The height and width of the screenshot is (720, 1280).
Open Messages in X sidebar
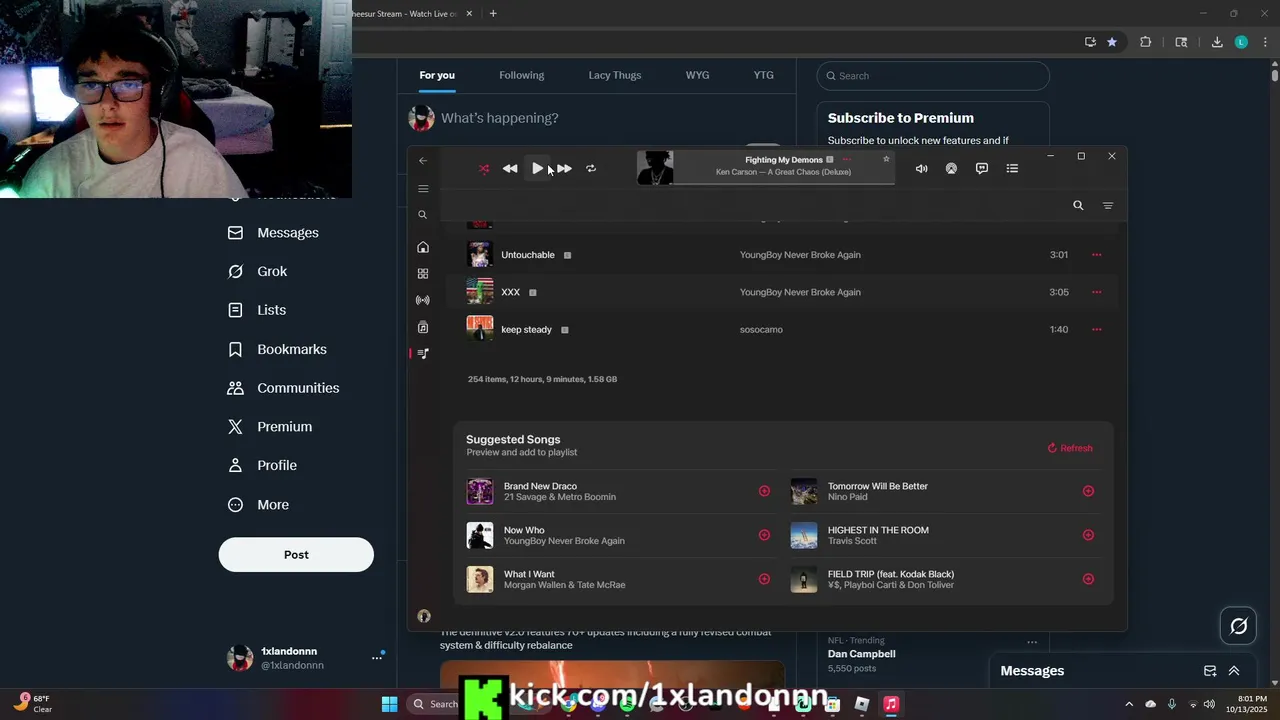(273, 233)
